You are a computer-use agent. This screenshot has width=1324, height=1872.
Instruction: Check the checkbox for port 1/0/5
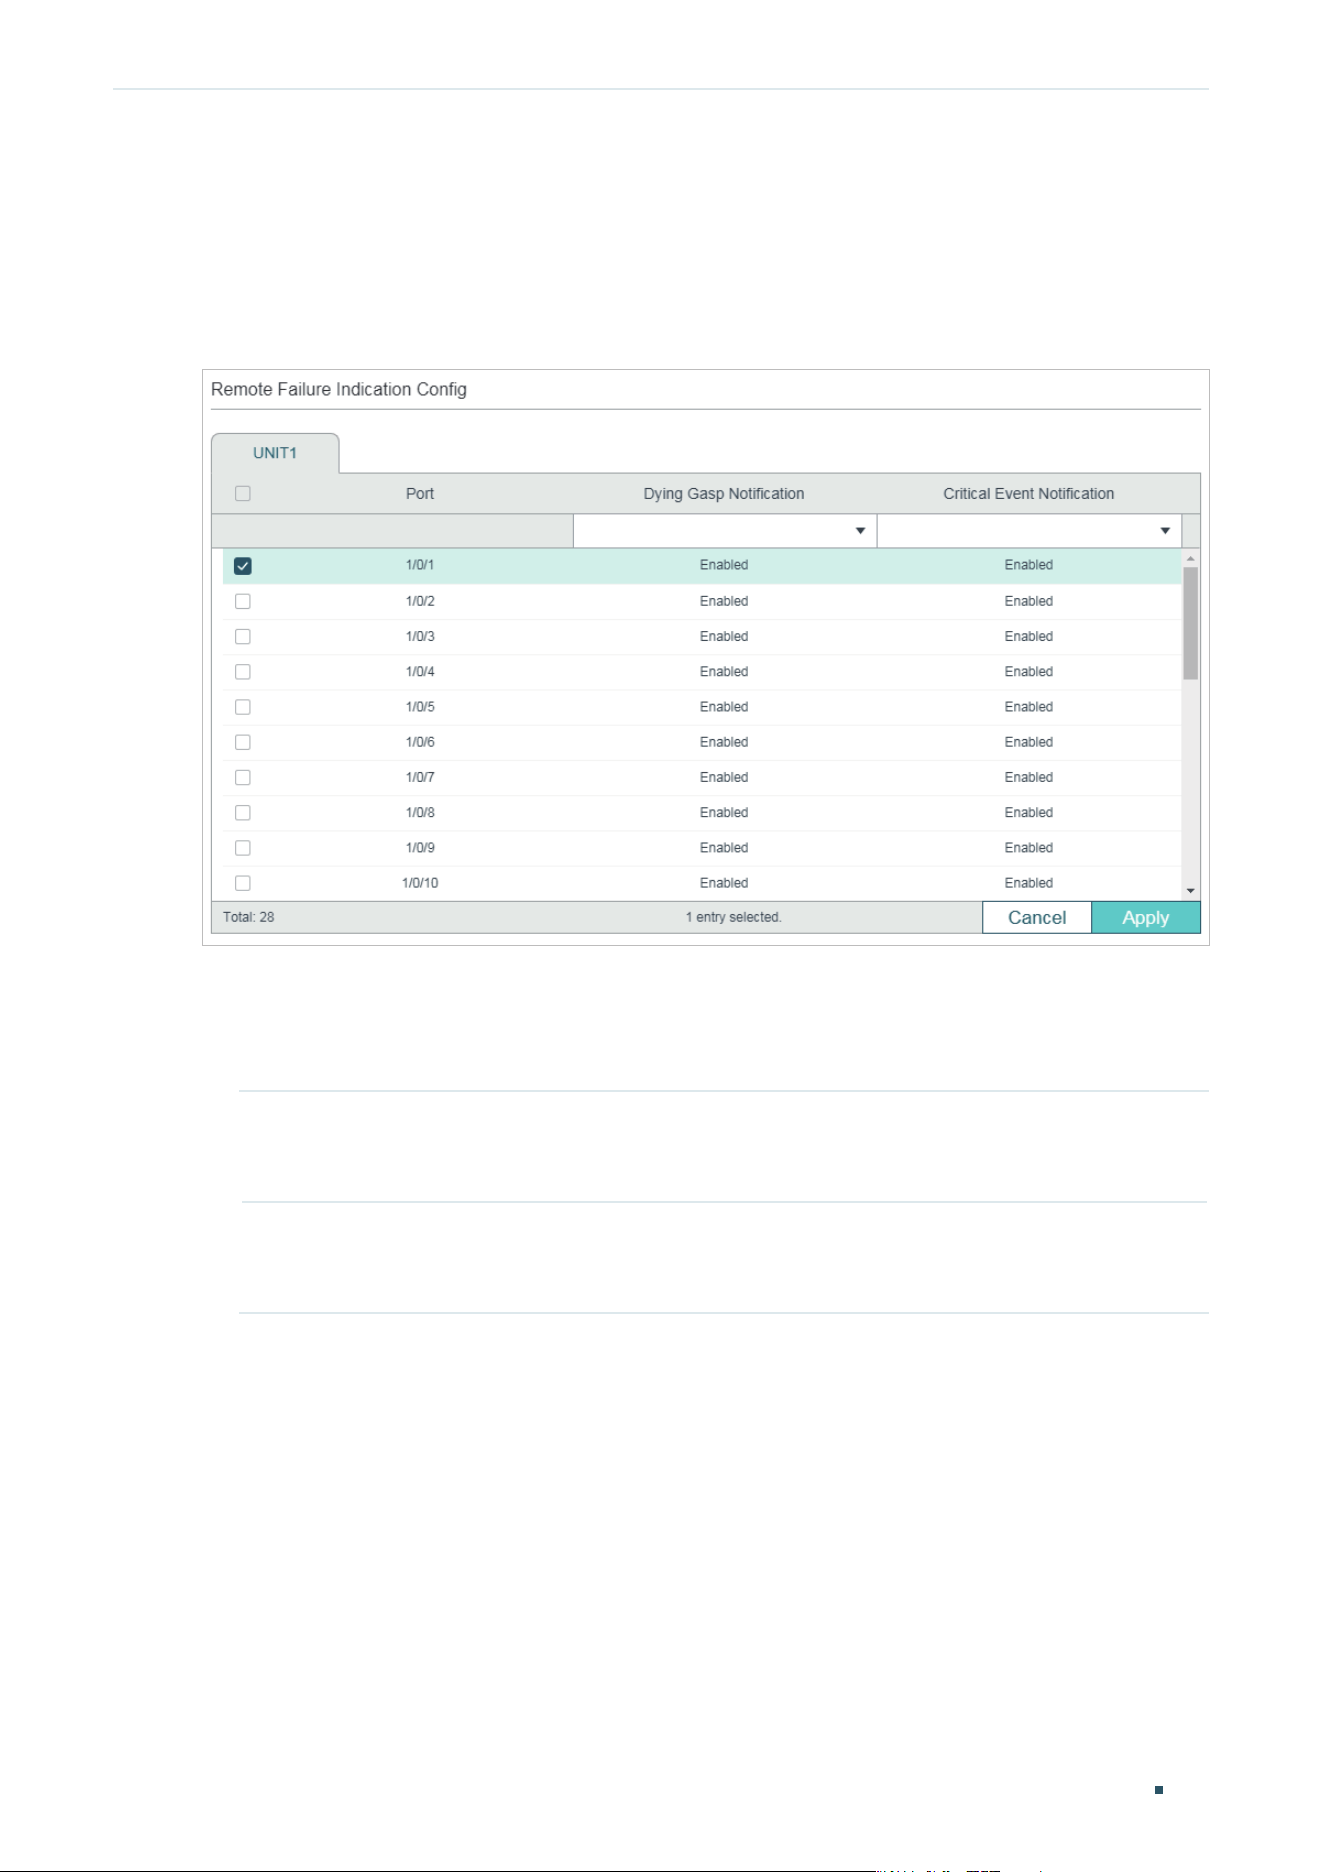tap(242, 707)
